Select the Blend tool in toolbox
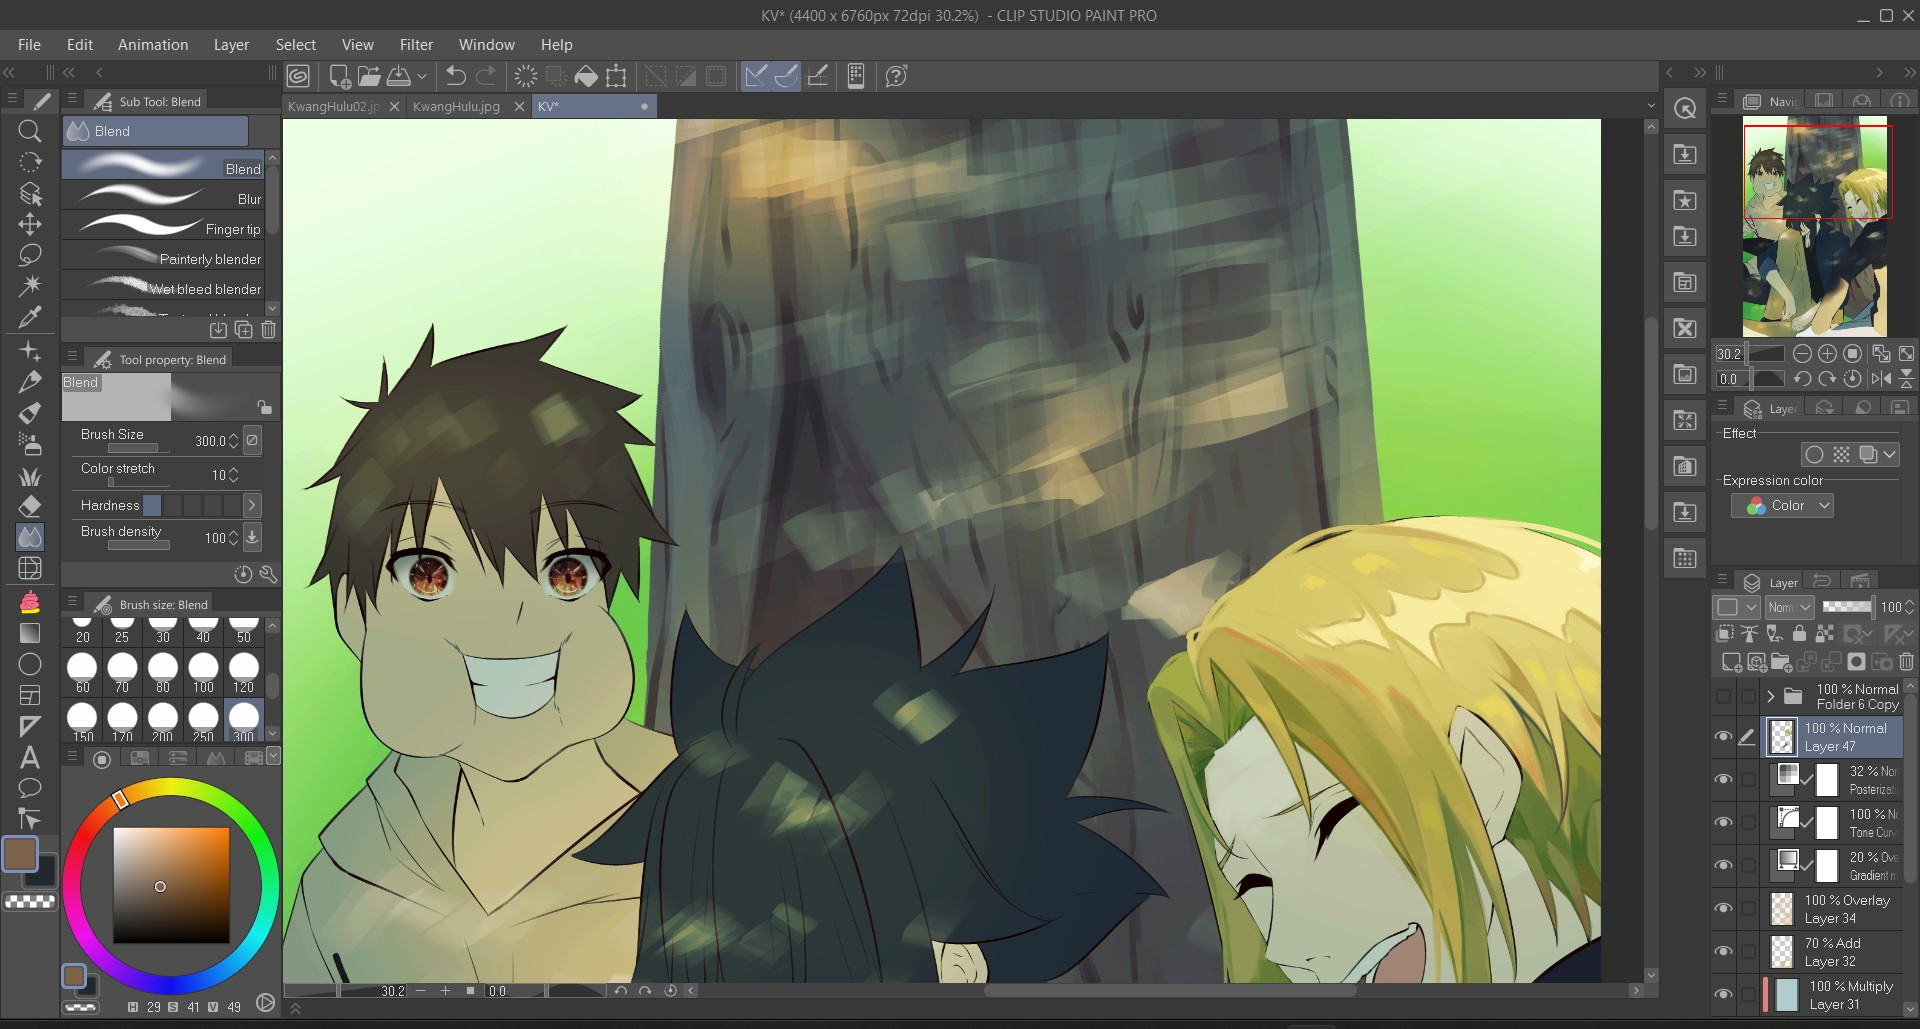Image resolution: width=1920 pixels, height=1029 pixels. (x=30, y=537)
